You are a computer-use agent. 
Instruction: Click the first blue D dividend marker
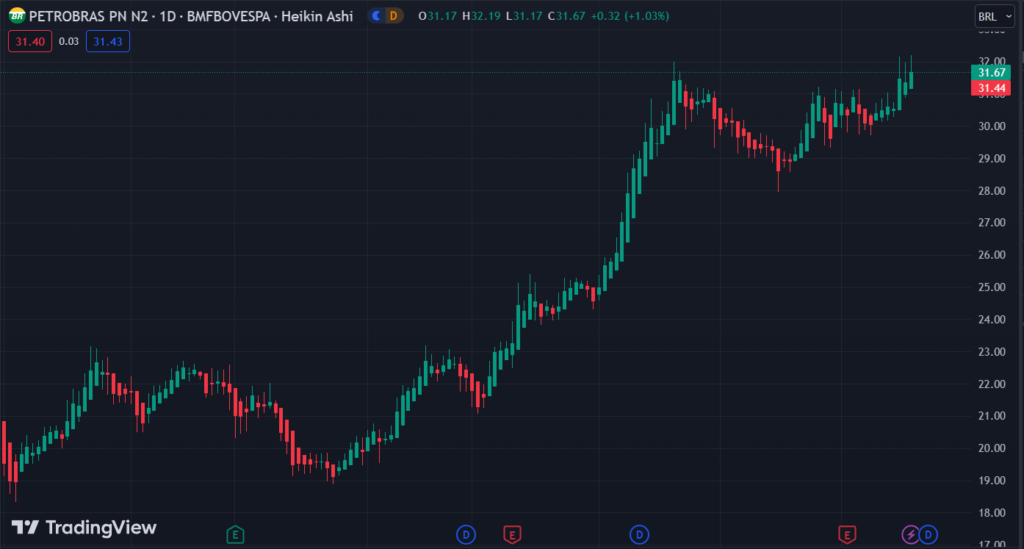[x=466, y=535]
